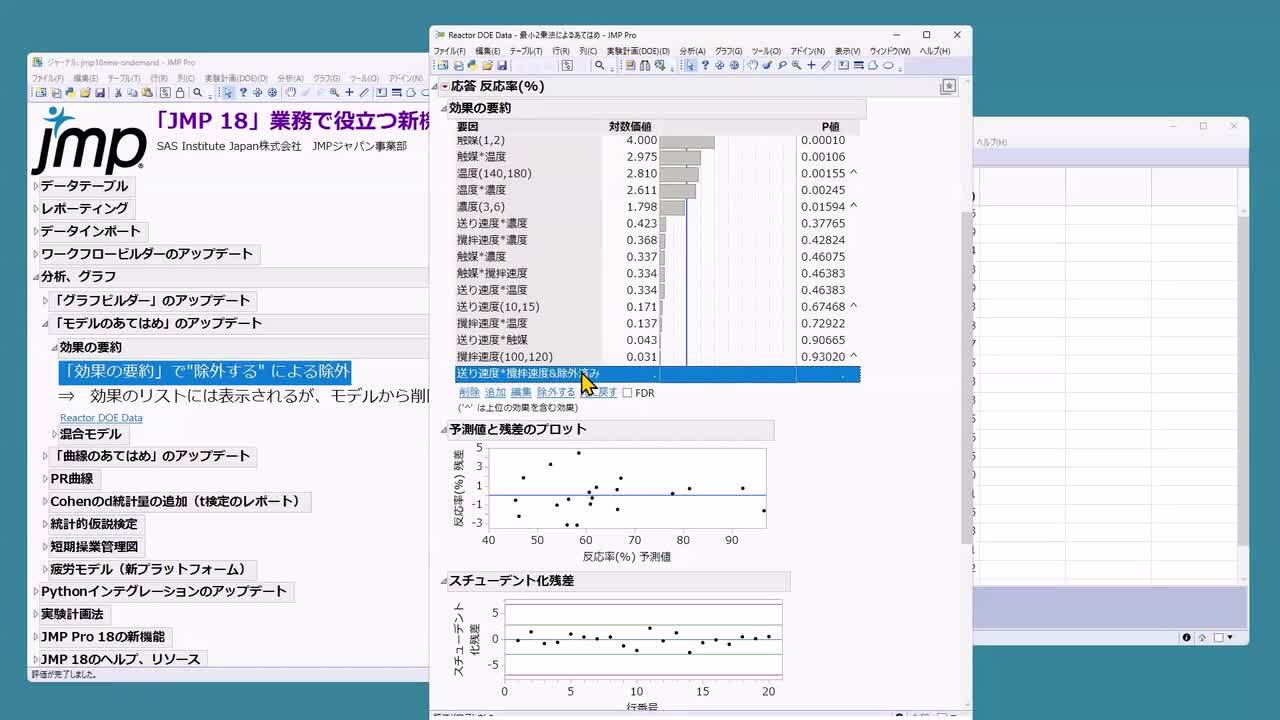The image size is (1280, 720).
Task: Select the brush tool in Reactor toolbar
Action: (766, 66)
